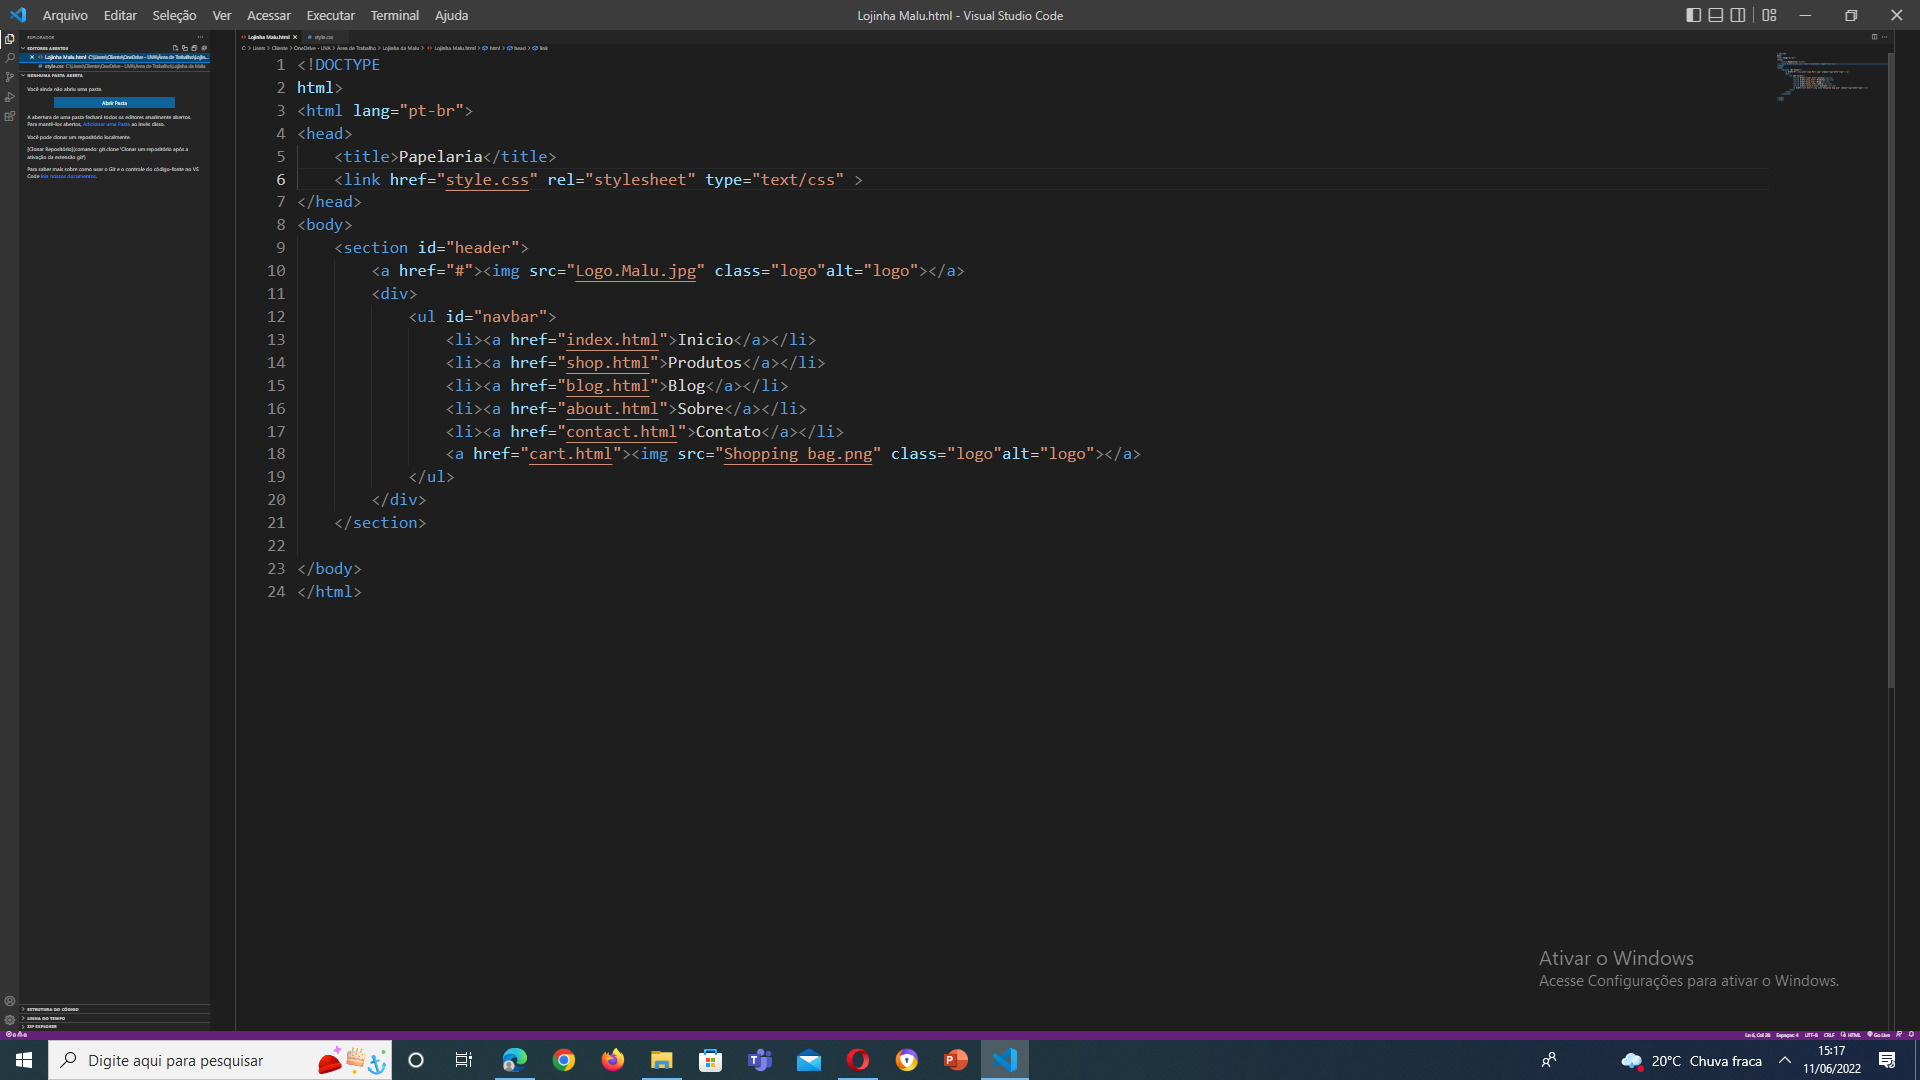Click the Go Live server button
1920x1080 pixels.
click(x=1879, y=1035)
